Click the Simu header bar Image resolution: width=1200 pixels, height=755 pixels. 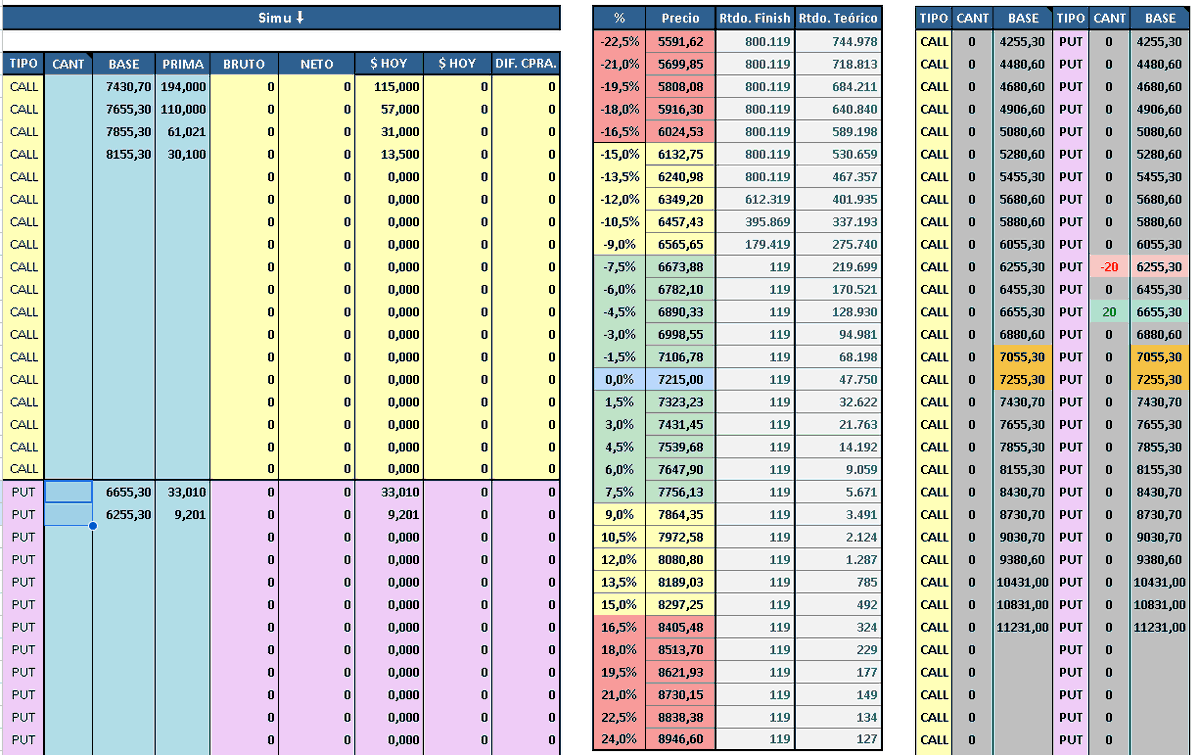[x=280, y=17]
